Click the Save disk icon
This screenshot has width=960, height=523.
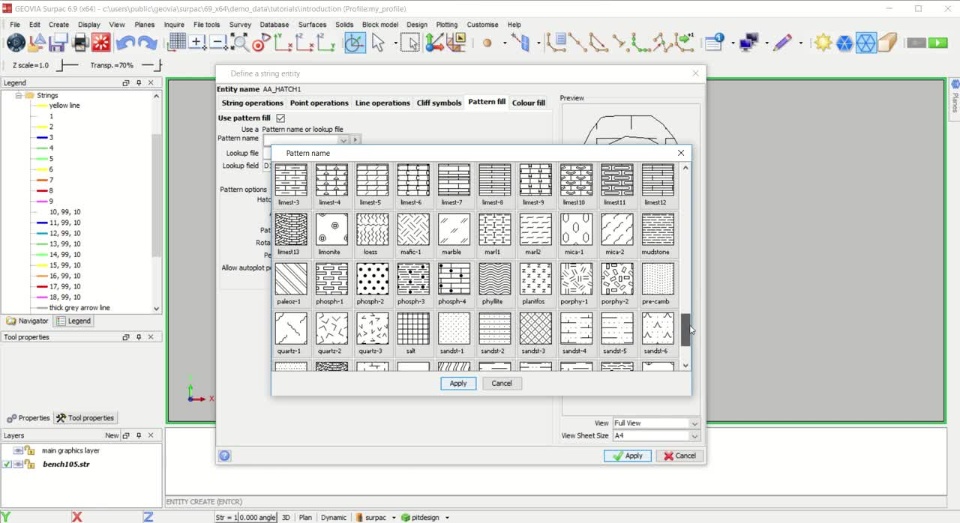[59, 43]
